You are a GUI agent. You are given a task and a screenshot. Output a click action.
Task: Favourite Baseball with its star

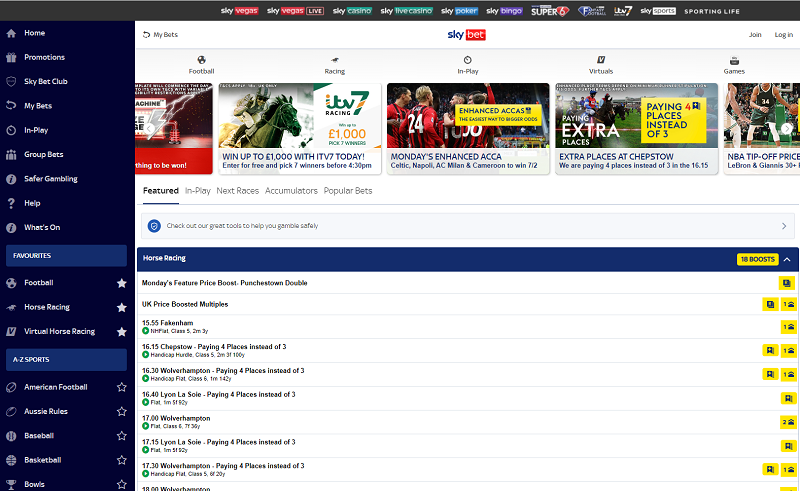coord(121,436)
